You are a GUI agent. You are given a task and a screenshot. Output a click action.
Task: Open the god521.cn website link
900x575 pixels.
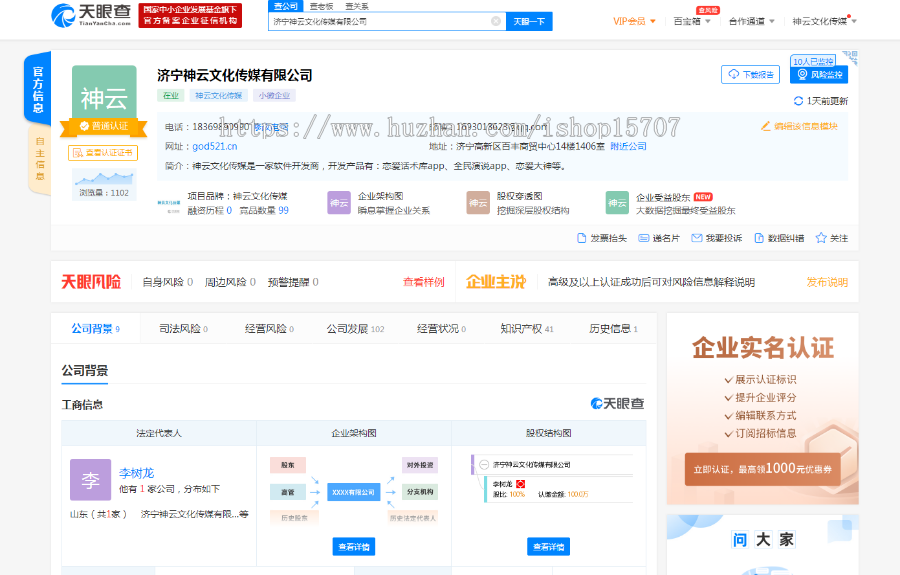pyautogui.click(x=215, y=146)
